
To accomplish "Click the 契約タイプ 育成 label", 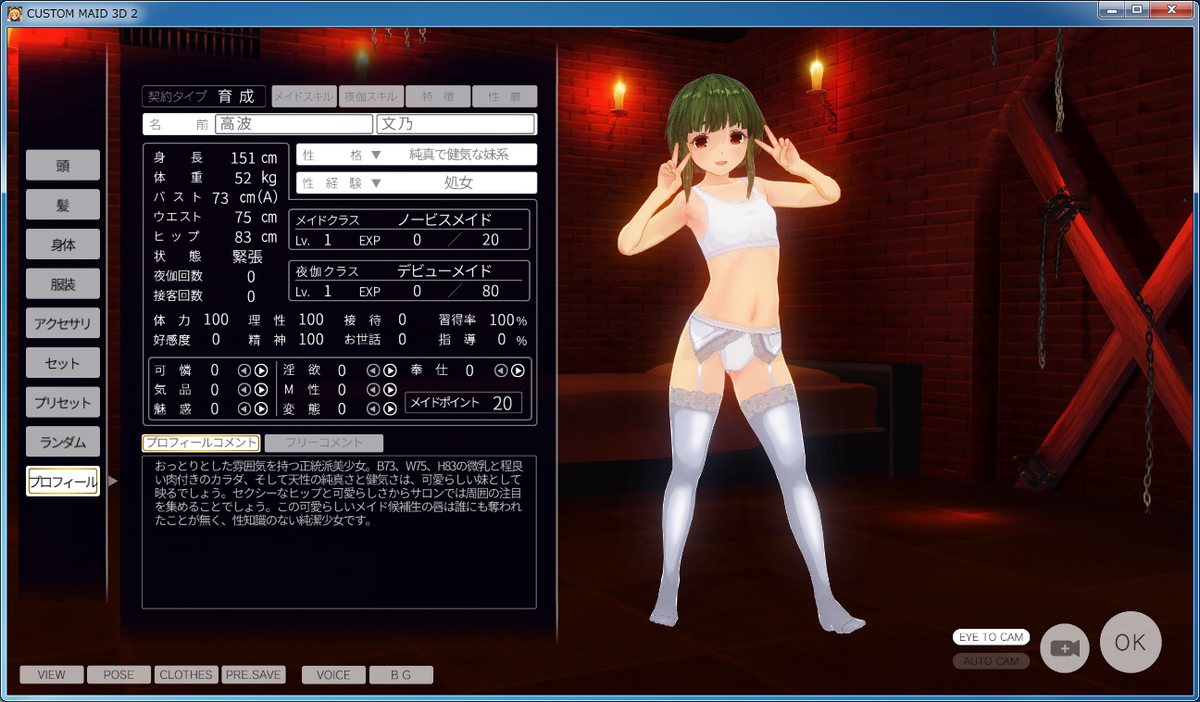I will 204,96.
